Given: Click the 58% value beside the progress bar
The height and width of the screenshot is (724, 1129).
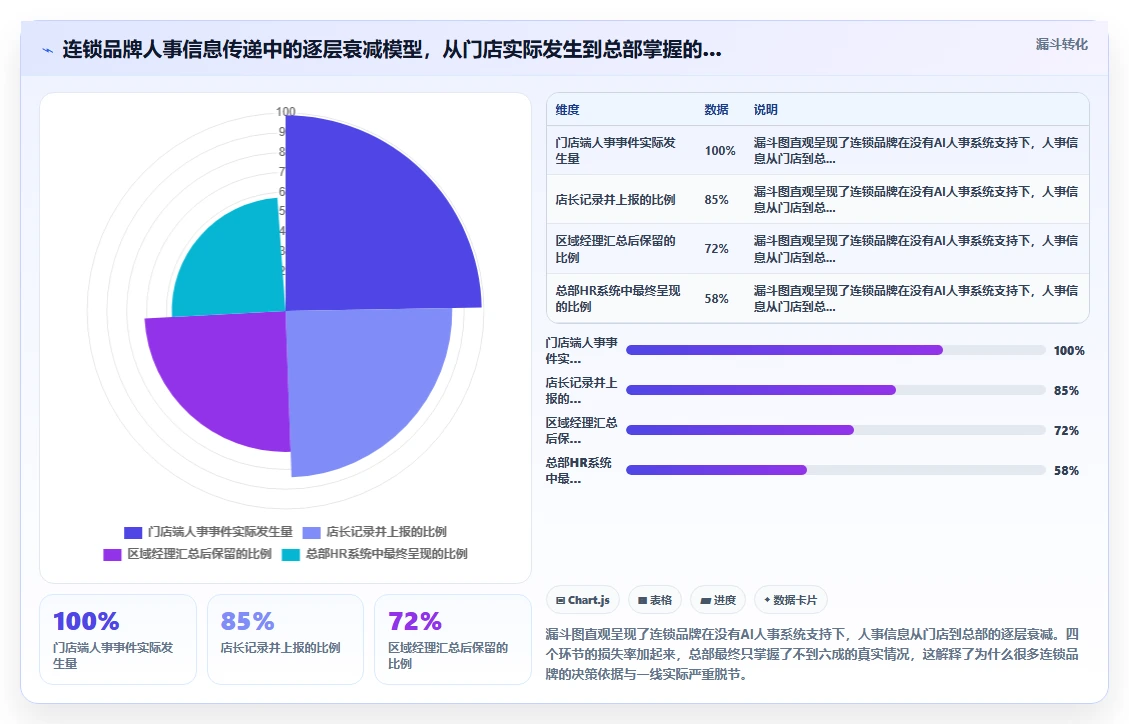Looking at the screenshot, I should point(1066,471).
